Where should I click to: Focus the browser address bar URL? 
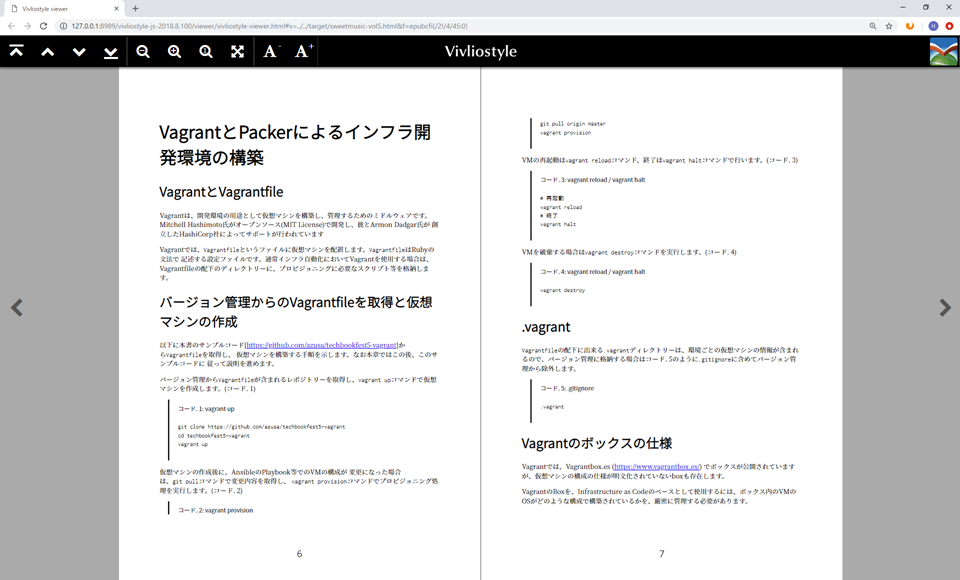pyautogui.click(x=269, y=26)
